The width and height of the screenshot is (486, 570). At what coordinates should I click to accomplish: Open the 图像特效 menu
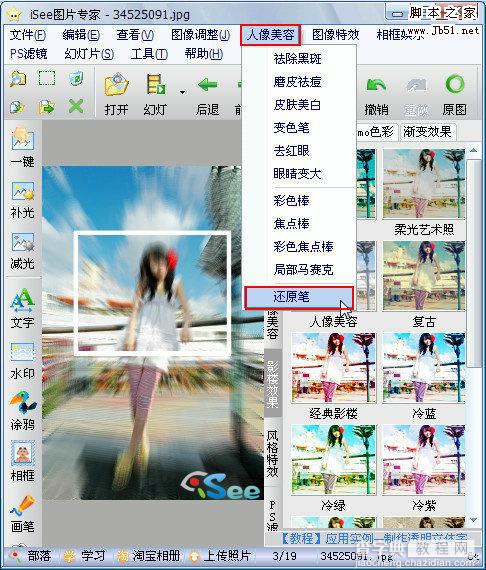[x=336, y=35]
